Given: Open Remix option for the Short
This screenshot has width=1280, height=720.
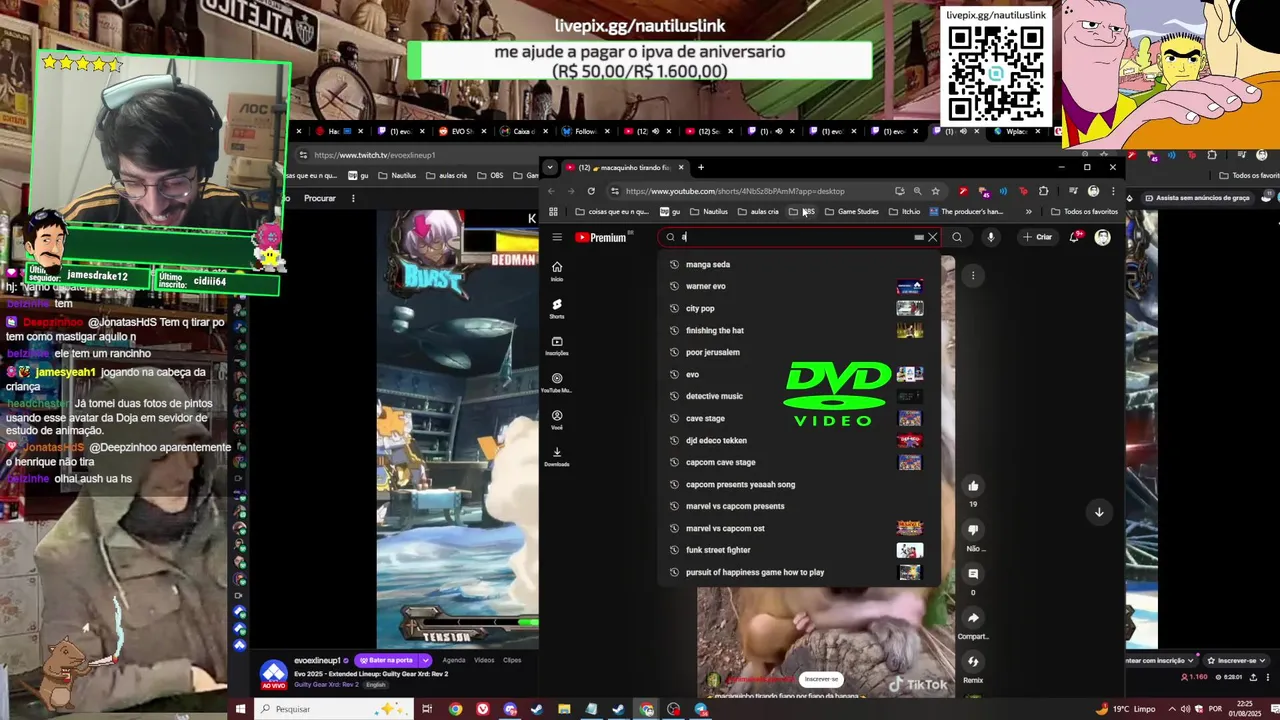Looking at the screenshot, I should pos(973,662).
